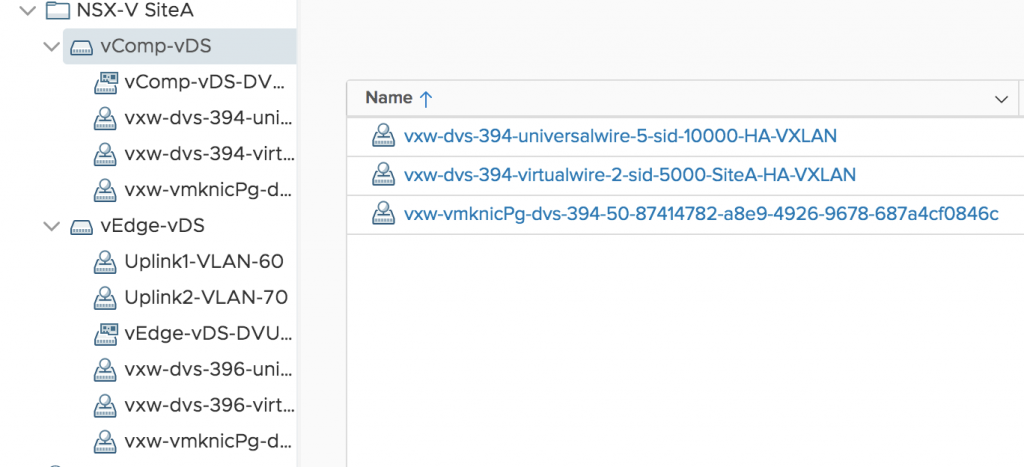Select vxw-dvs-396-uni... tree item
Viewport: 1024px width, 467px height.
pyautogui.click(x=209, y=370)
